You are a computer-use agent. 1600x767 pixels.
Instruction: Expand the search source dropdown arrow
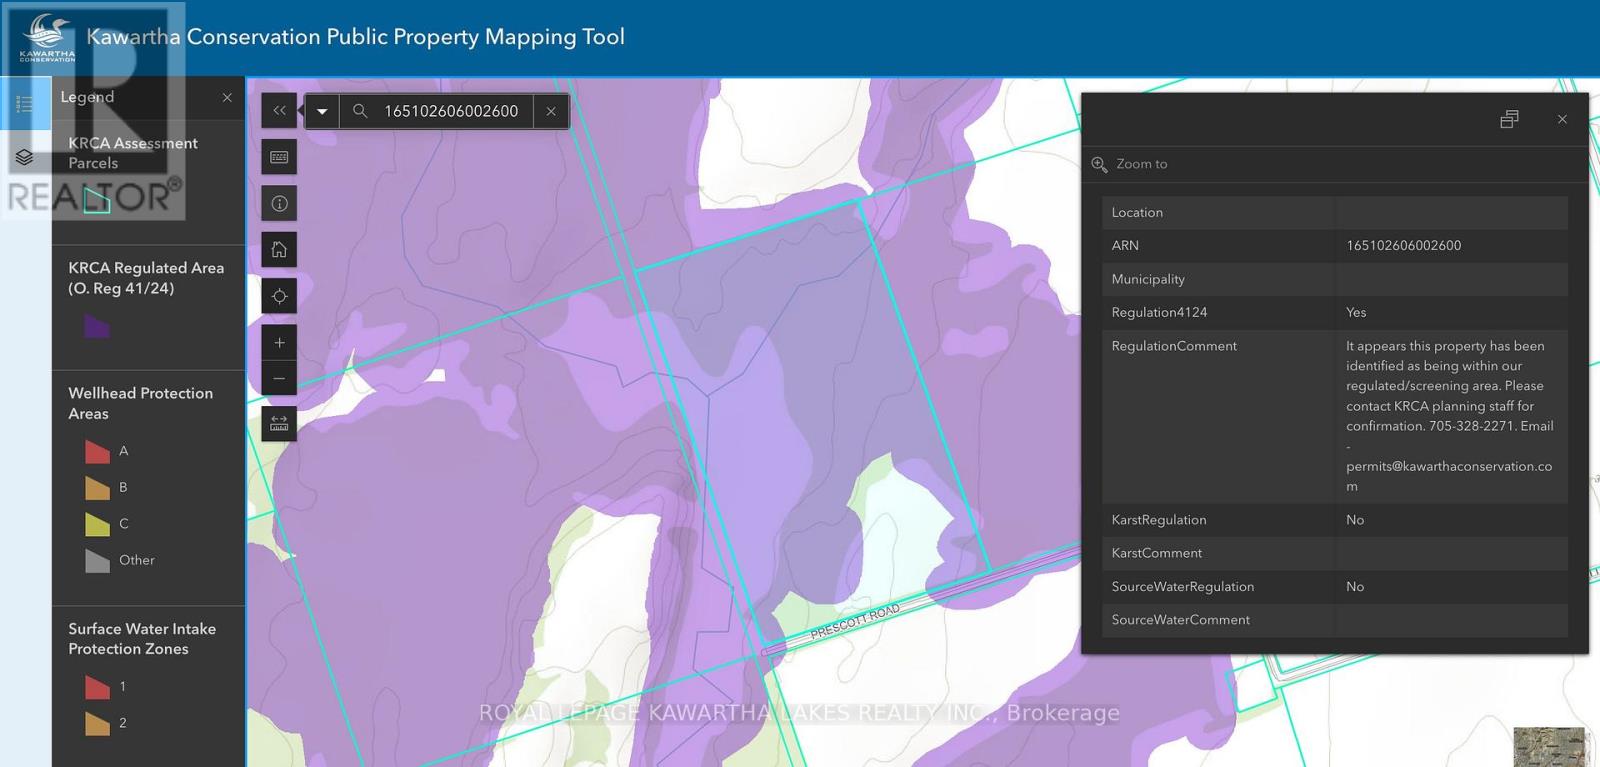pyautogui.click(x=322, y=111)
